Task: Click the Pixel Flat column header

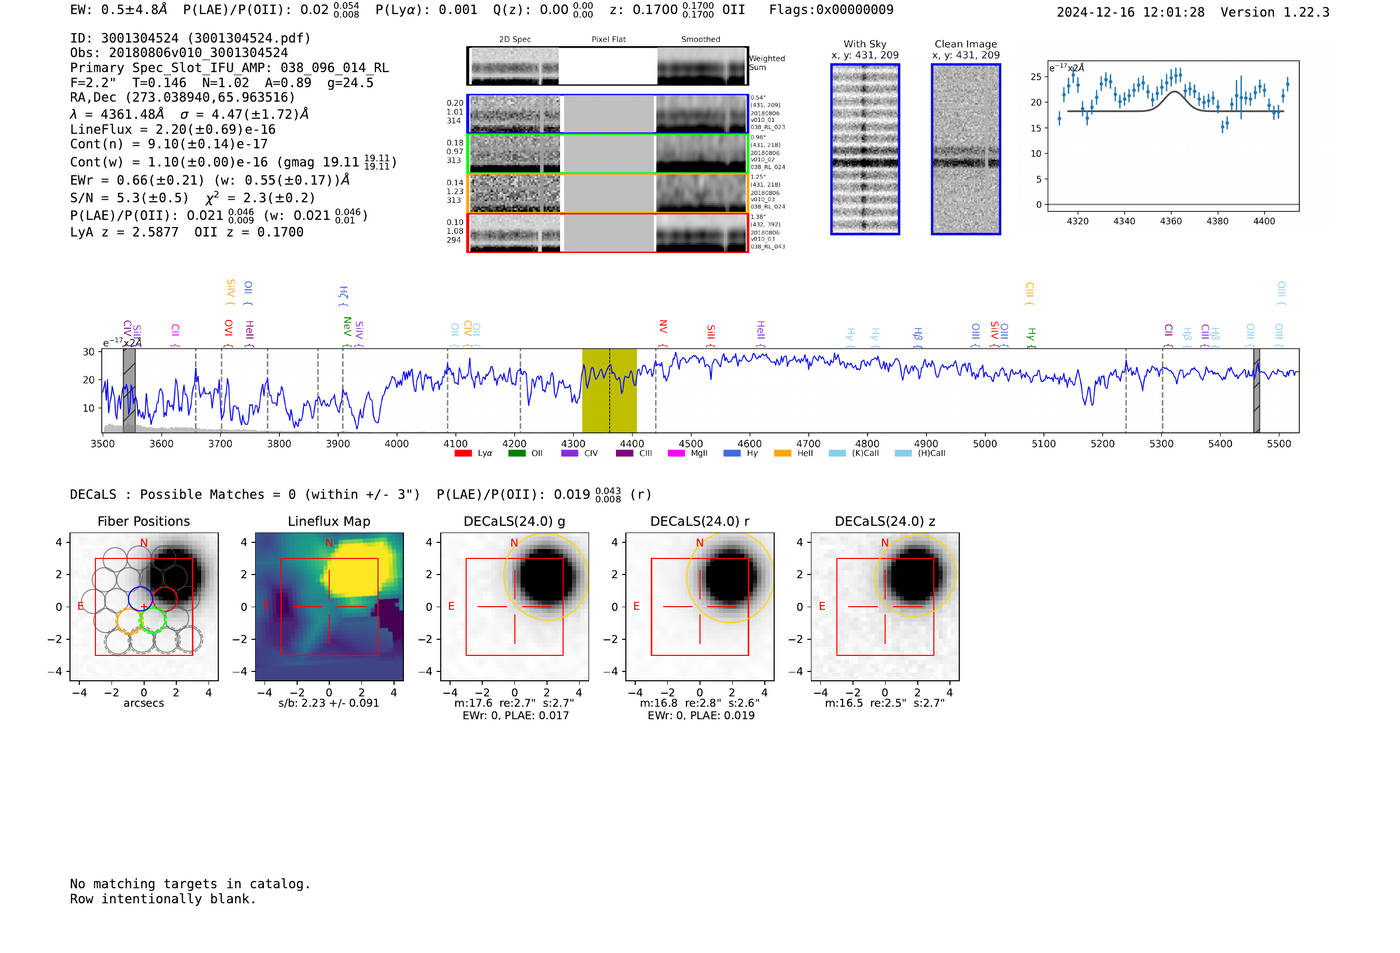Action: tap(608, 40)
